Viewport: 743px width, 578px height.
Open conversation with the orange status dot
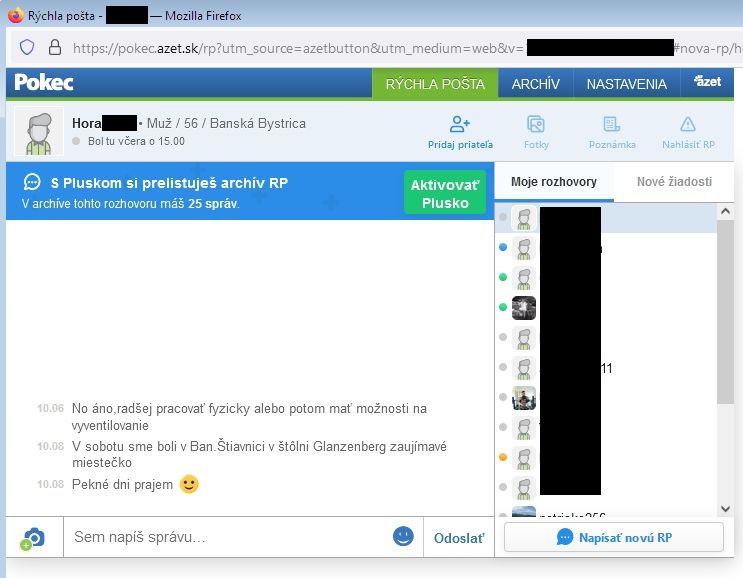[x=606, y=458]
